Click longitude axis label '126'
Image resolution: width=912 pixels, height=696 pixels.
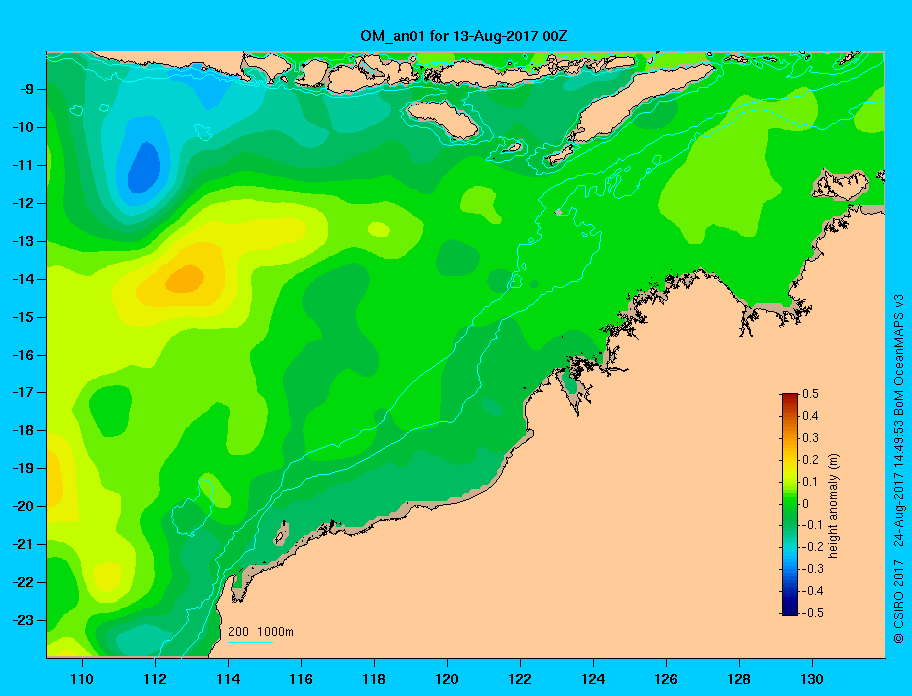coord(666,679)
